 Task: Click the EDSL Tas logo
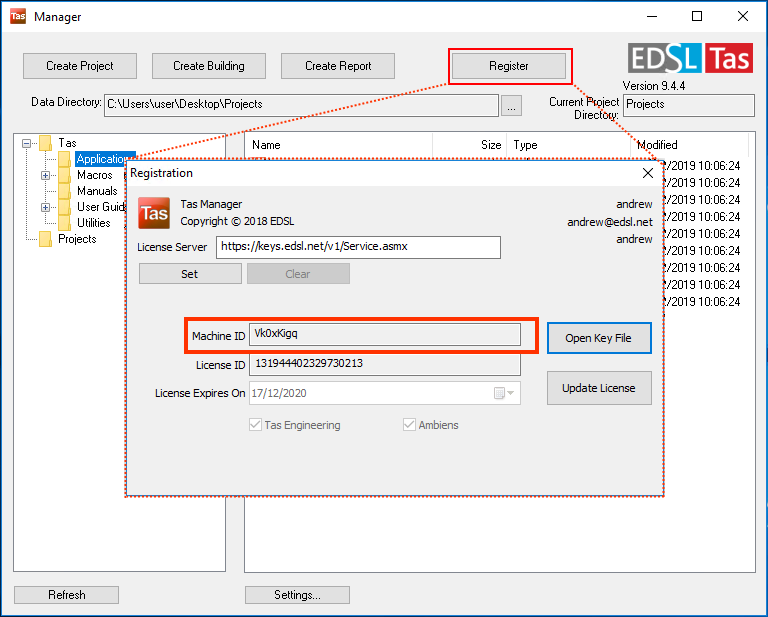(690, 58)
